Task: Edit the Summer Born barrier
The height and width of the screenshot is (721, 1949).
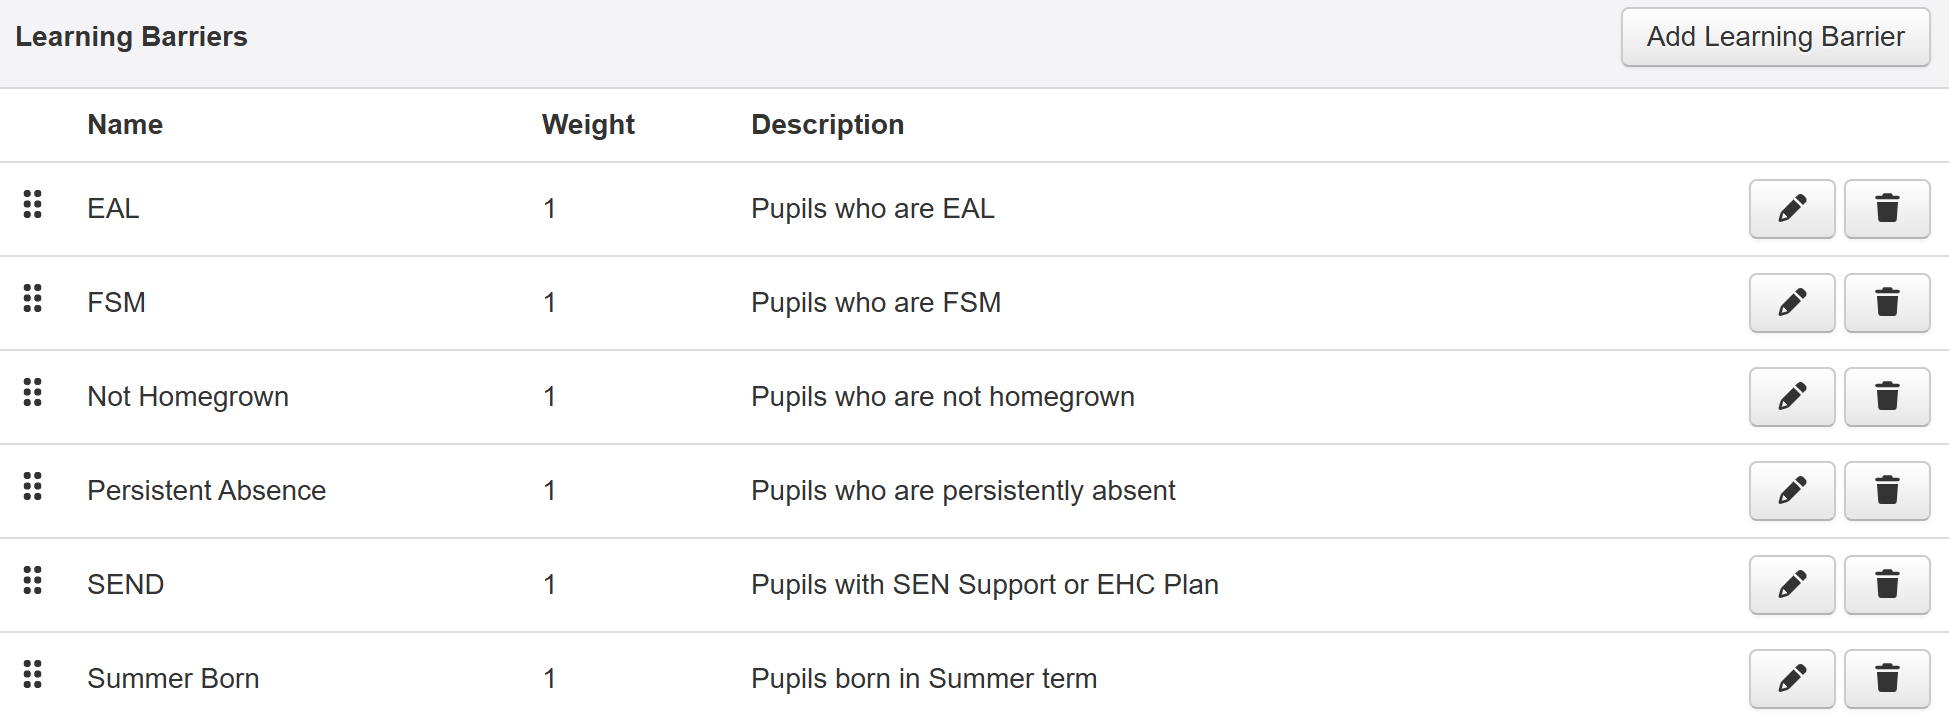Action: coord(1792,679)
